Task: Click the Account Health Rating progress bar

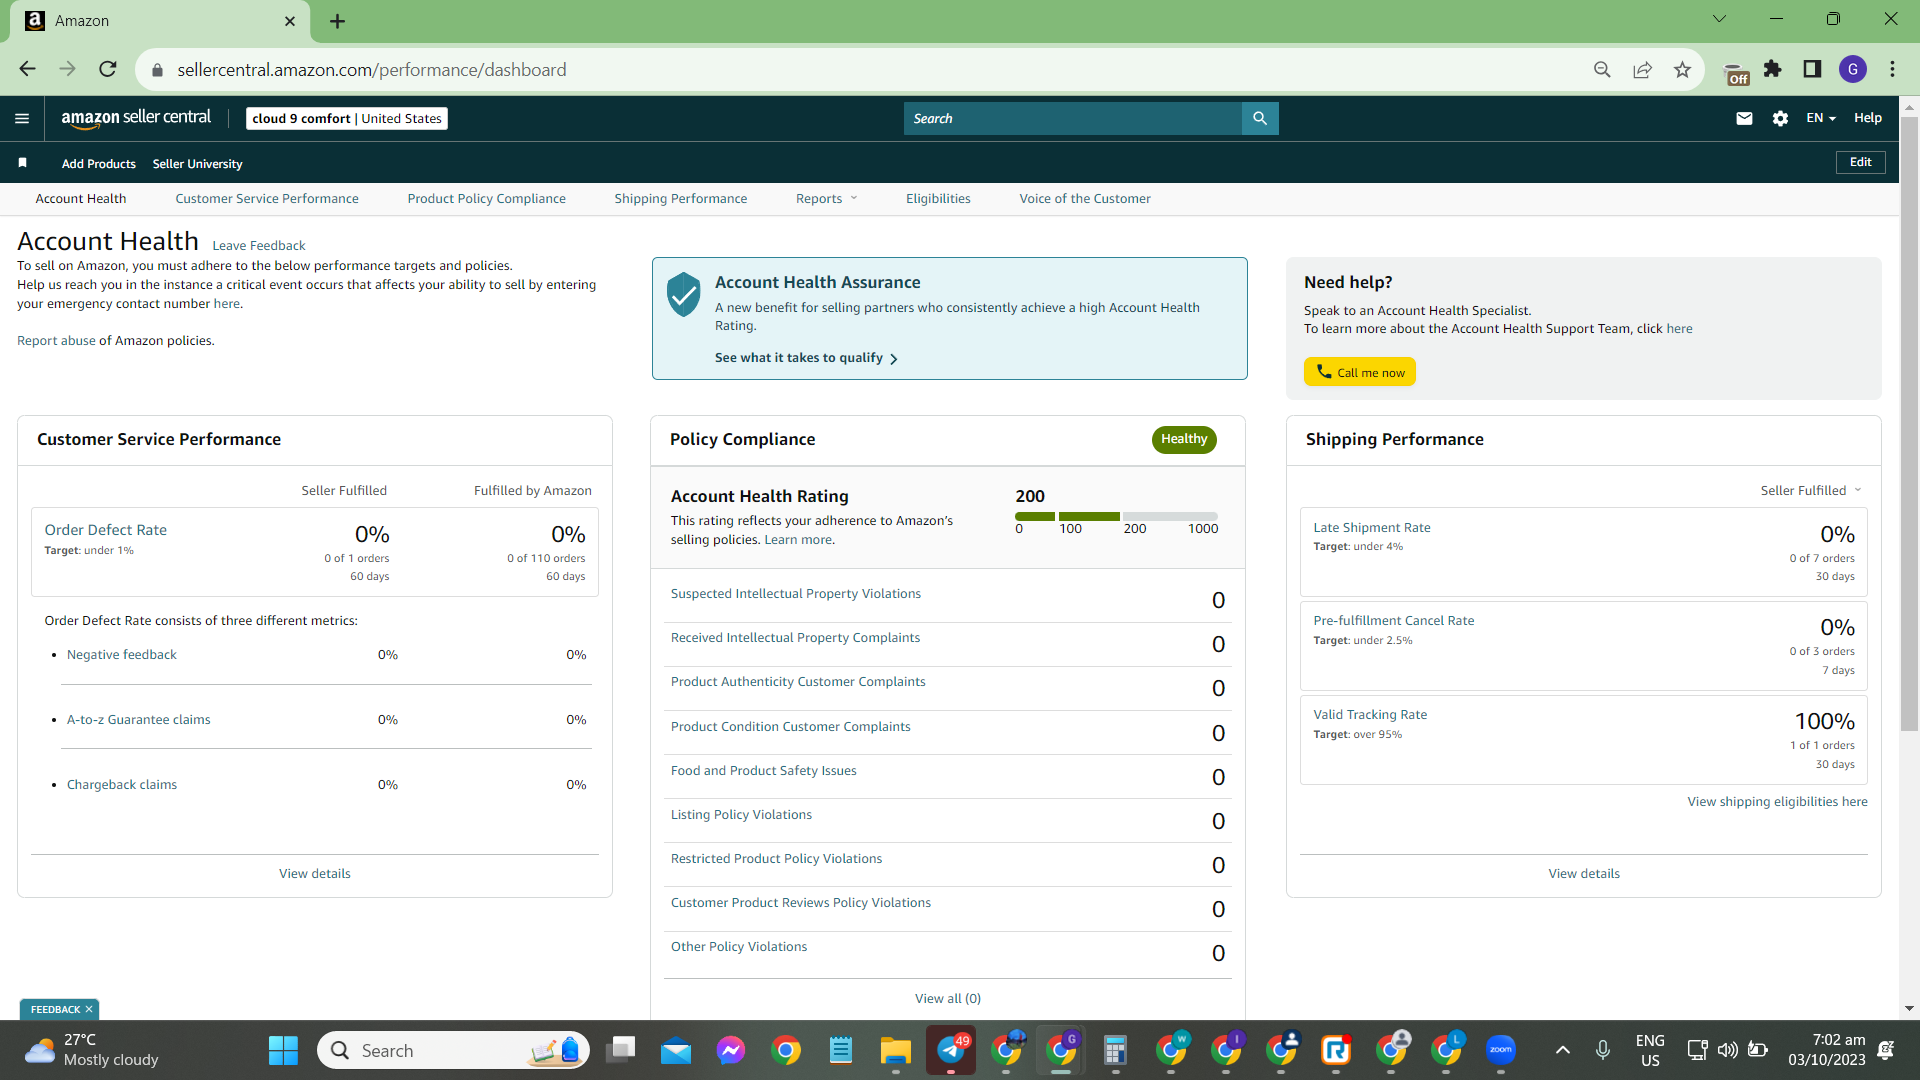Action: click(x=1117, y=516)
